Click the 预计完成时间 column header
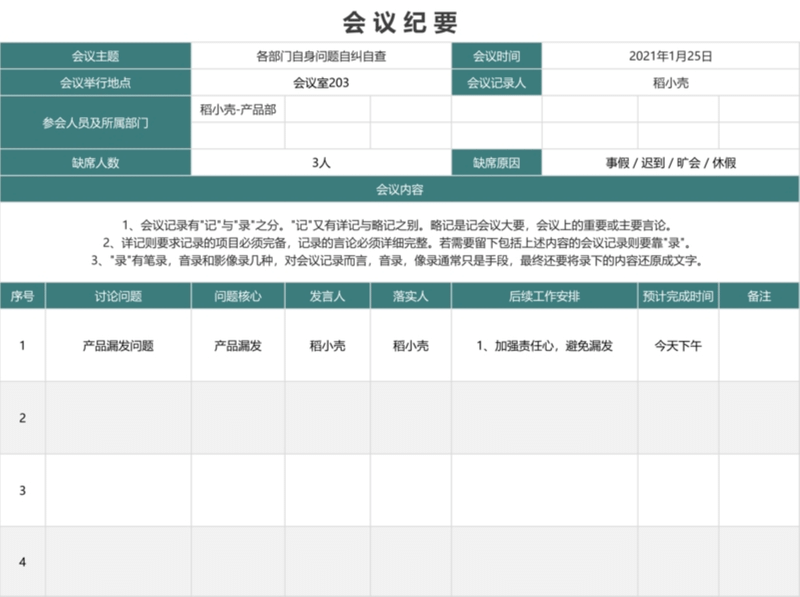 pos(678,296)
